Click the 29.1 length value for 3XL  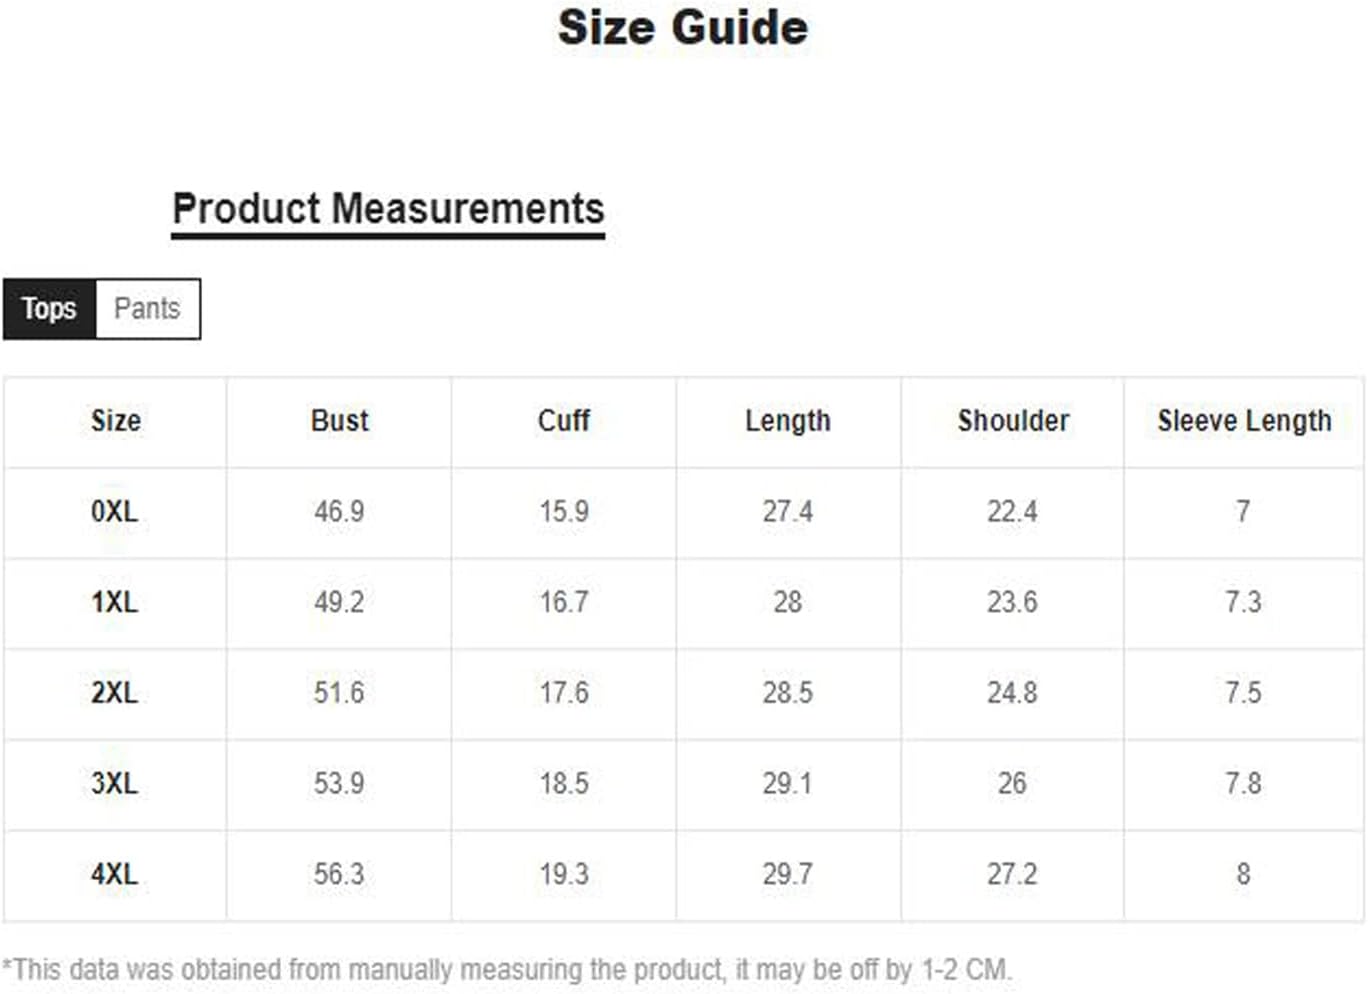(x=788, y=784)
